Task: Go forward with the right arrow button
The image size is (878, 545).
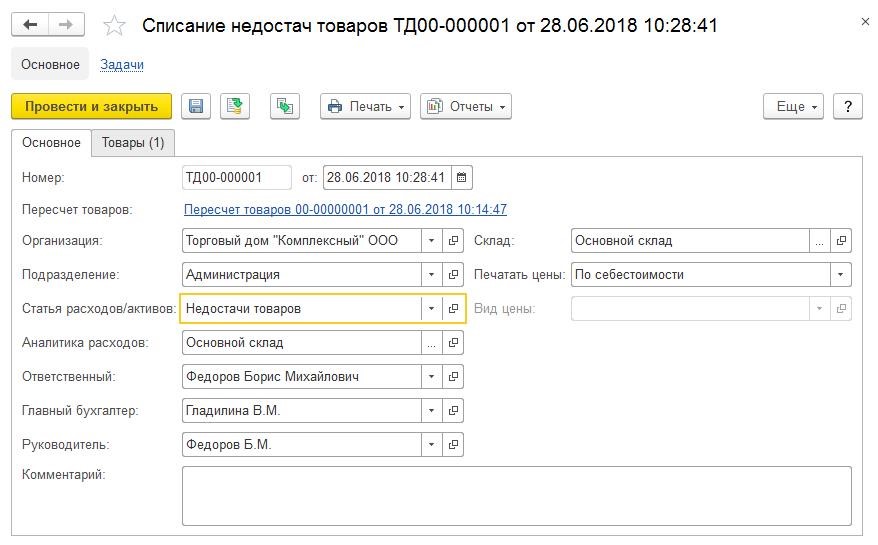Action: click(66, 25)
